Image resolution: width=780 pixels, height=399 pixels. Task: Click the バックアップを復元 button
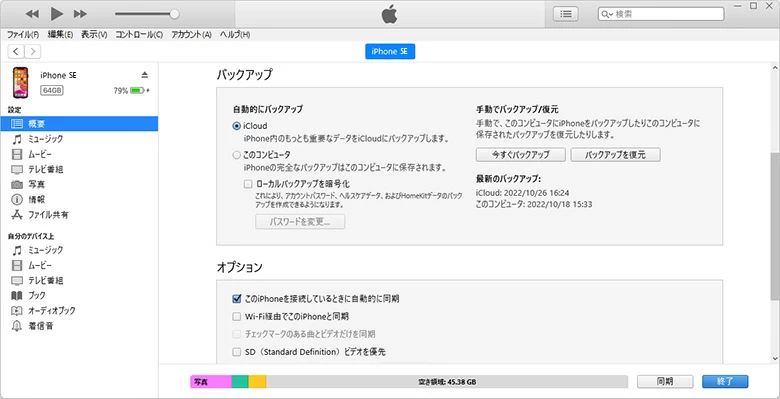(x=615, y=155)
